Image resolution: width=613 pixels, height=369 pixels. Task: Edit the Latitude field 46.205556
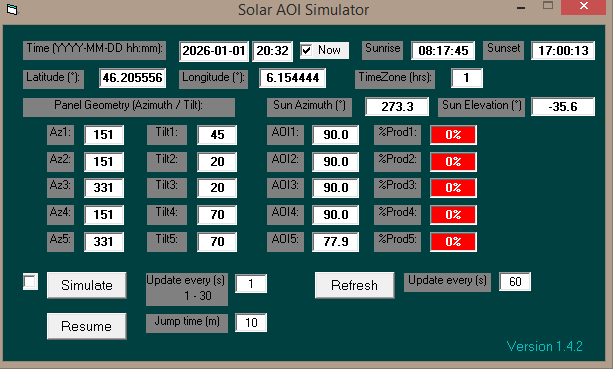[x=132, y=78]
